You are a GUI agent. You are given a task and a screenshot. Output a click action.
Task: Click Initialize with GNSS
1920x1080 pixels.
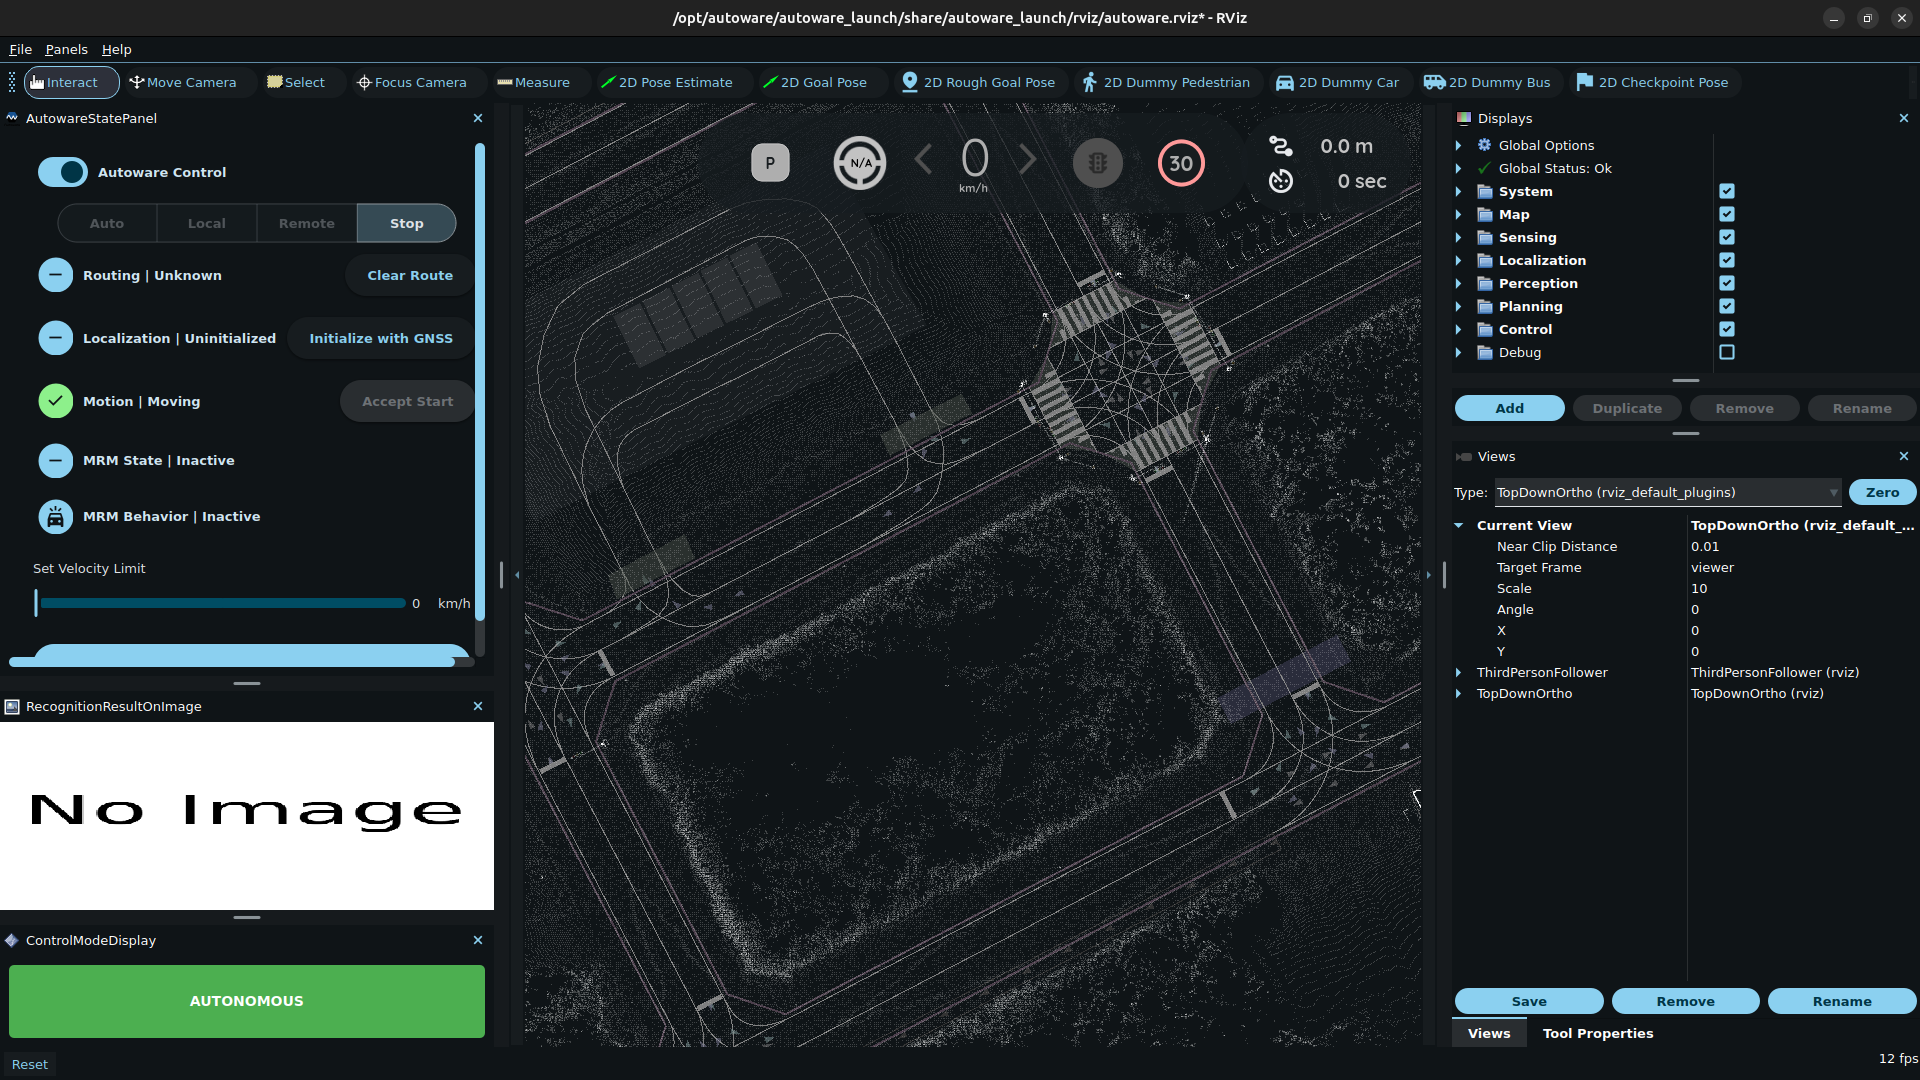click(x=381, y=338)
